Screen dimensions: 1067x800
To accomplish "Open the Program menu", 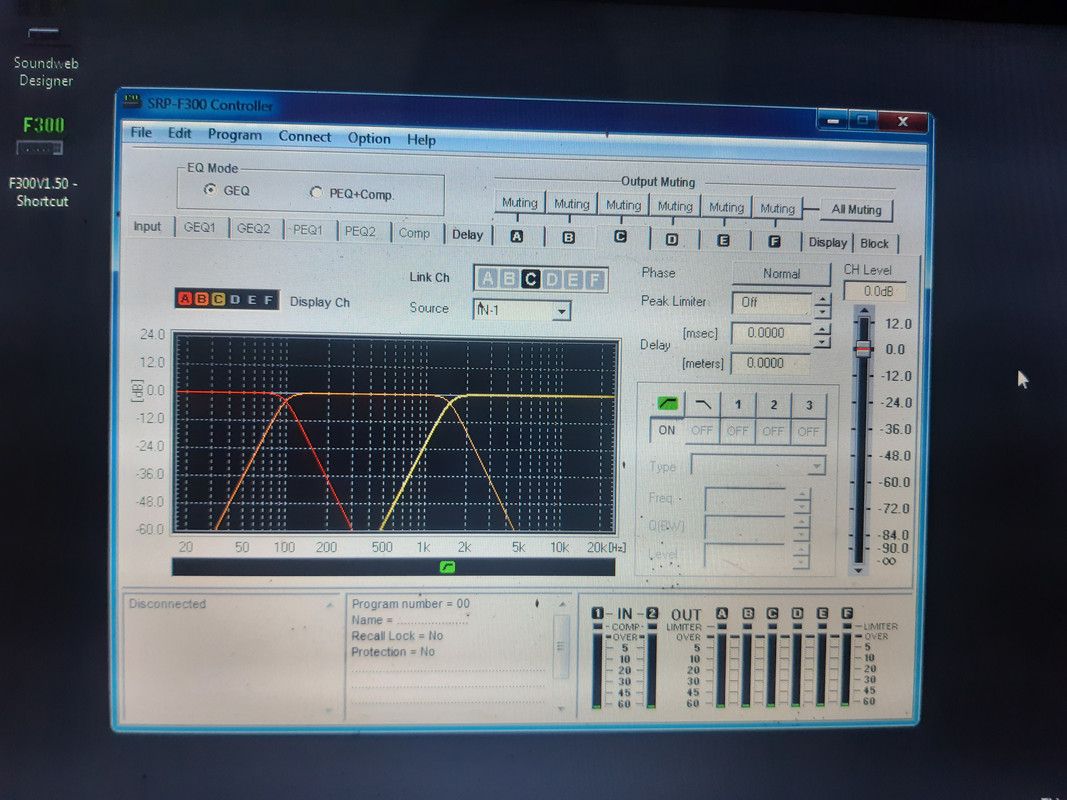I will pyautogui.click(x=235, y=135).
